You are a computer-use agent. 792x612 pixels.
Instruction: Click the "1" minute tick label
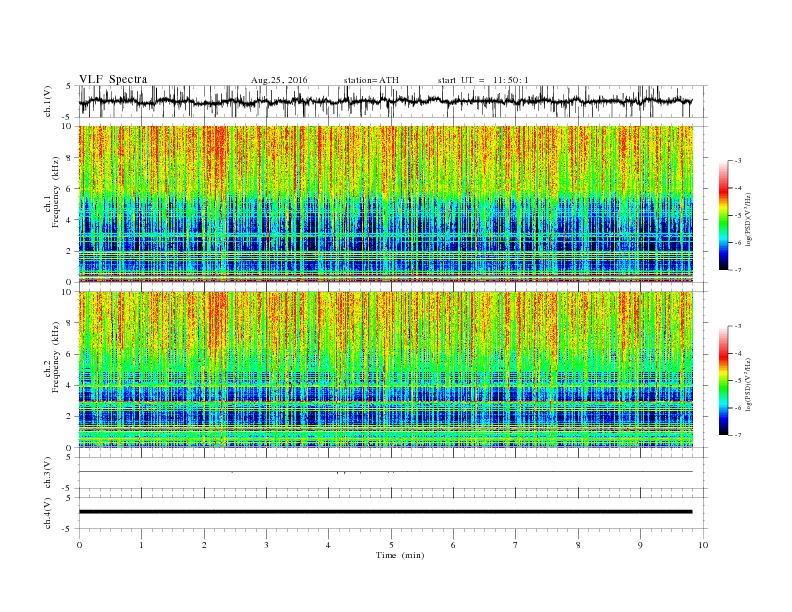coord(141,545)
